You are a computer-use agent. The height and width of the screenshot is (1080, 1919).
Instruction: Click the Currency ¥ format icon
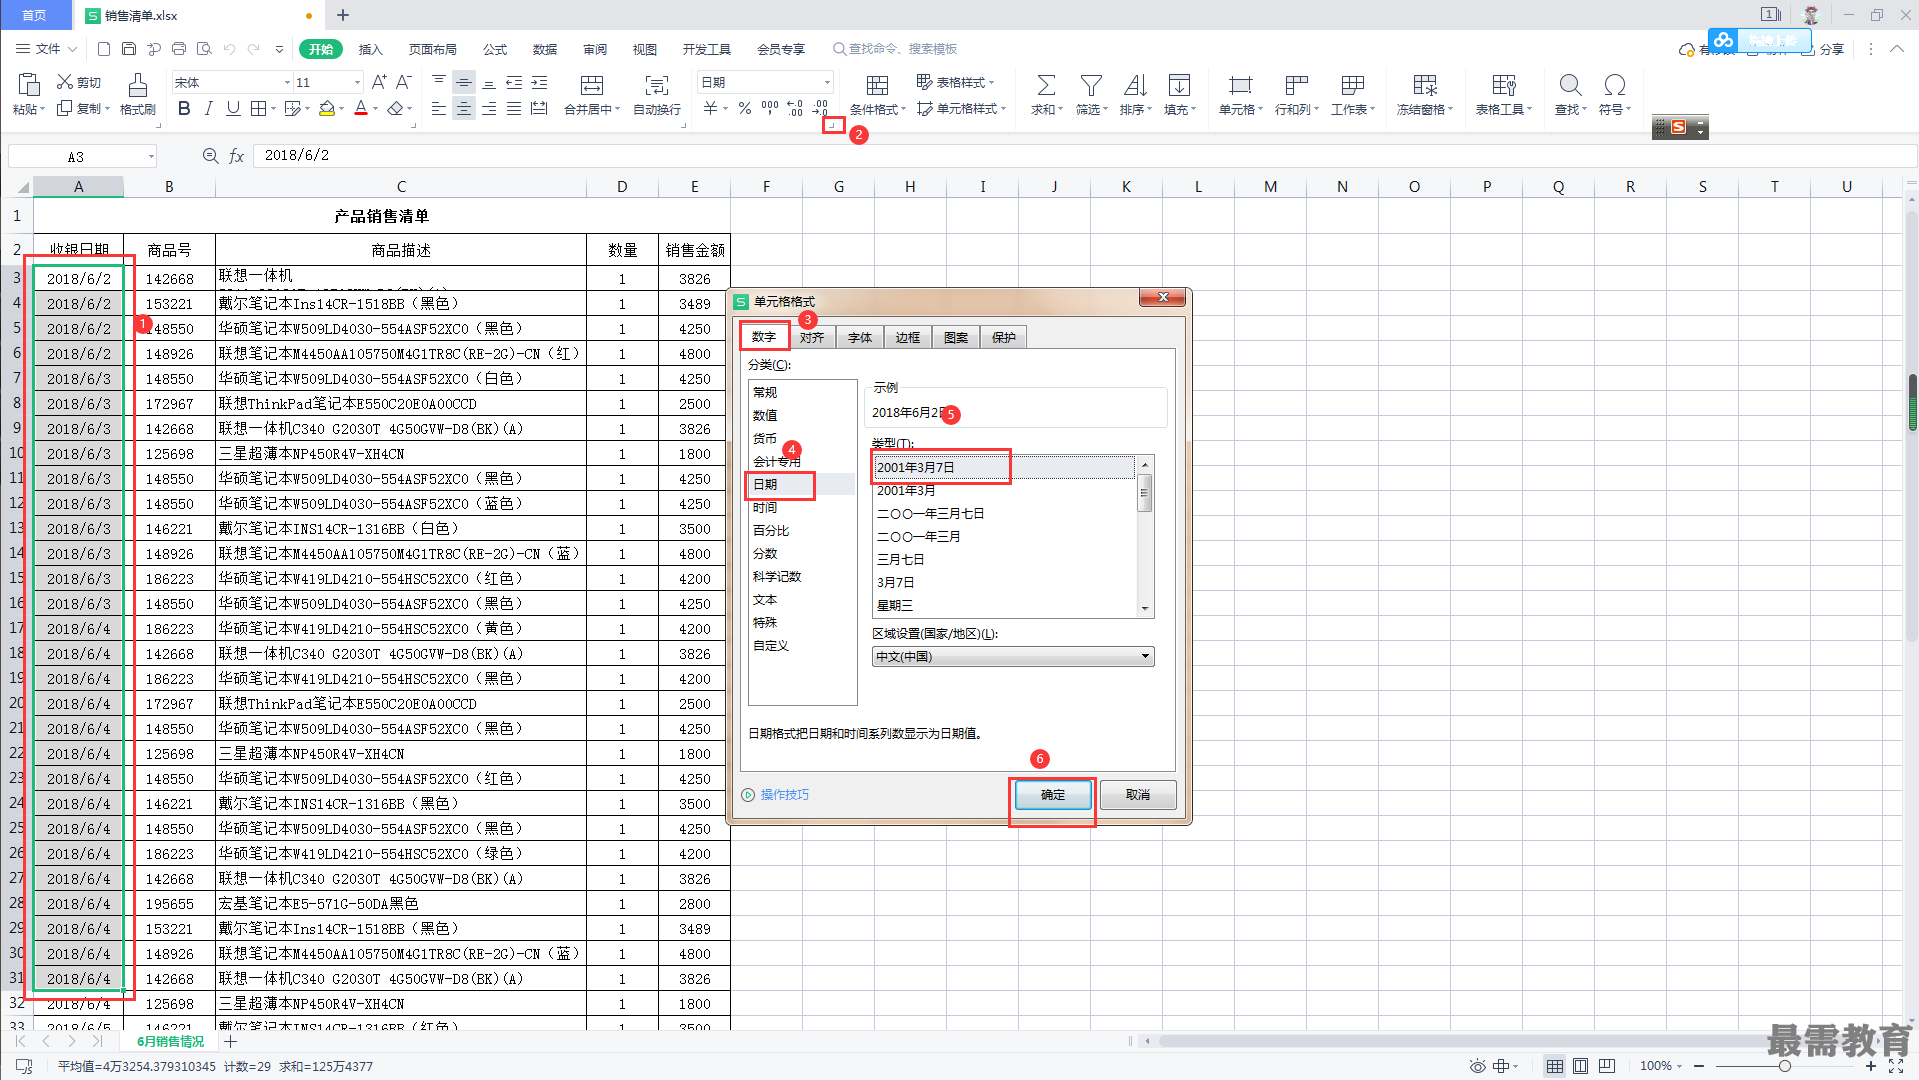[710, 108]
